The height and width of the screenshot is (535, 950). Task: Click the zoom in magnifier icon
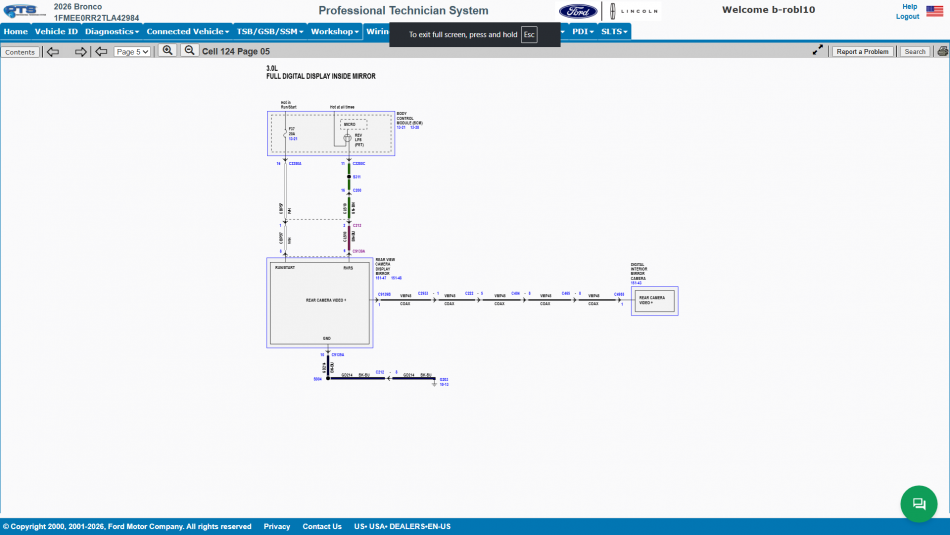[168, 51]
